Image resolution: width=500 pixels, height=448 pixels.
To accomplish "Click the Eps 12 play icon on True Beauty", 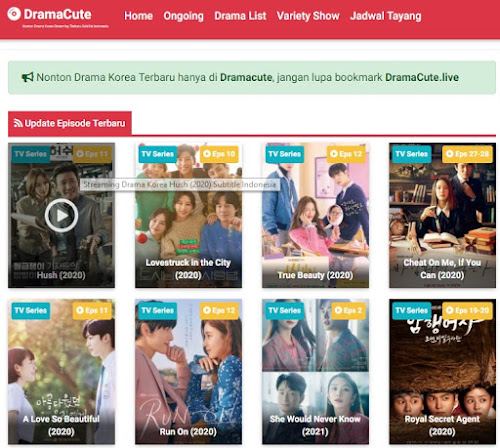I will tap(334, 154).
